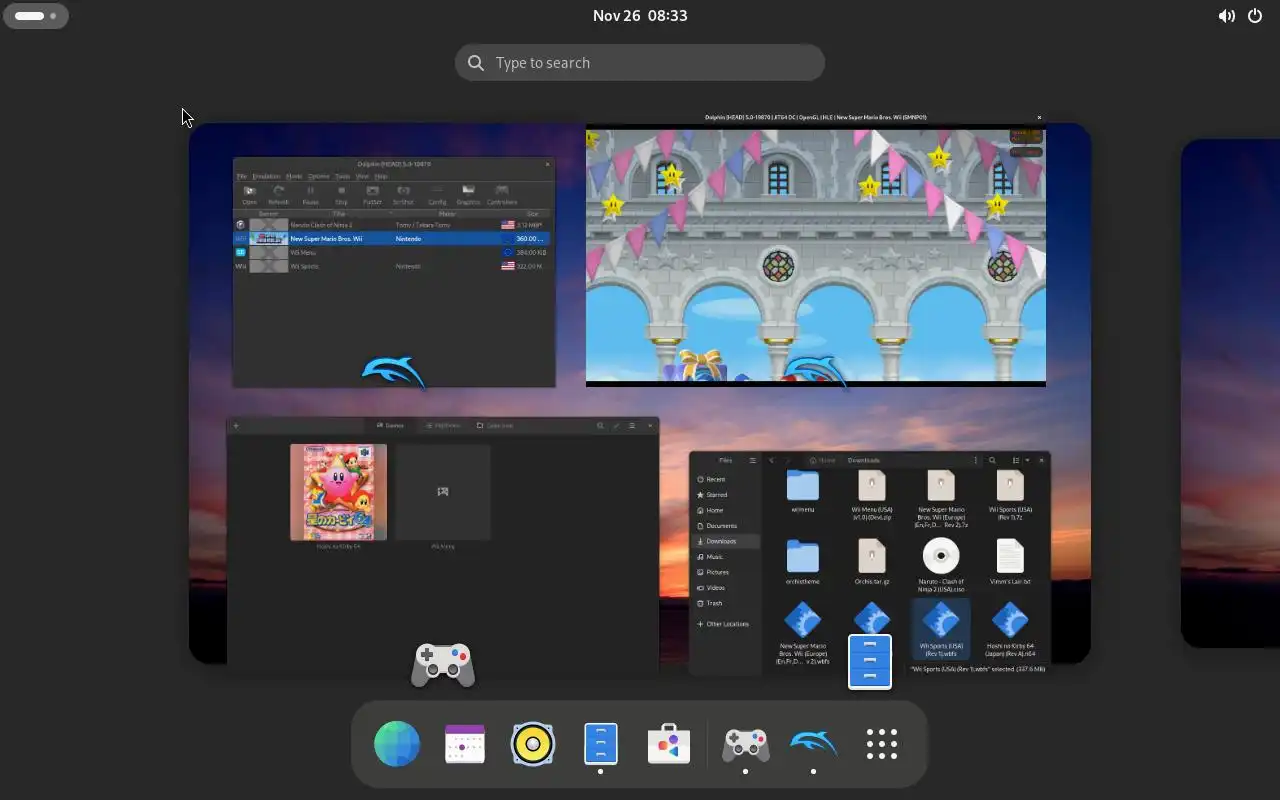Select the Wii Menu row in Dolphin's game list
1280x800 pixels.
[x=392, y=252]
